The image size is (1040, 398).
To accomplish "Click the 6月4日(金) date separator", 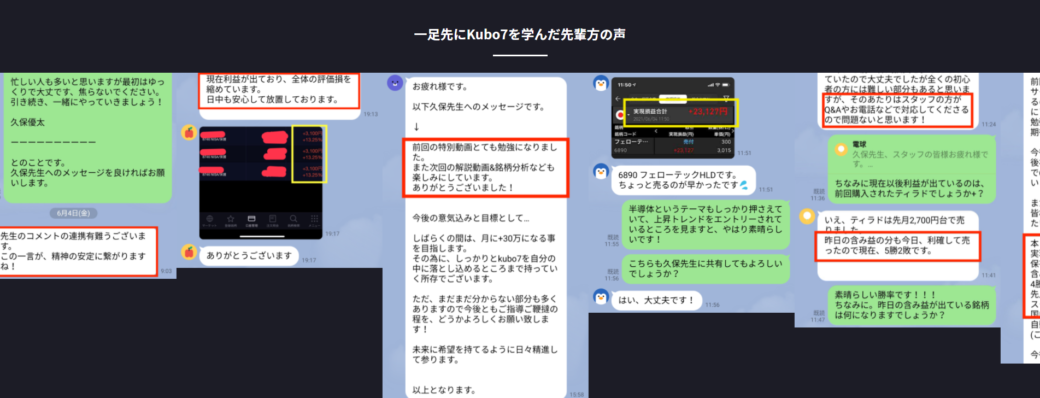I will [74, 213].
